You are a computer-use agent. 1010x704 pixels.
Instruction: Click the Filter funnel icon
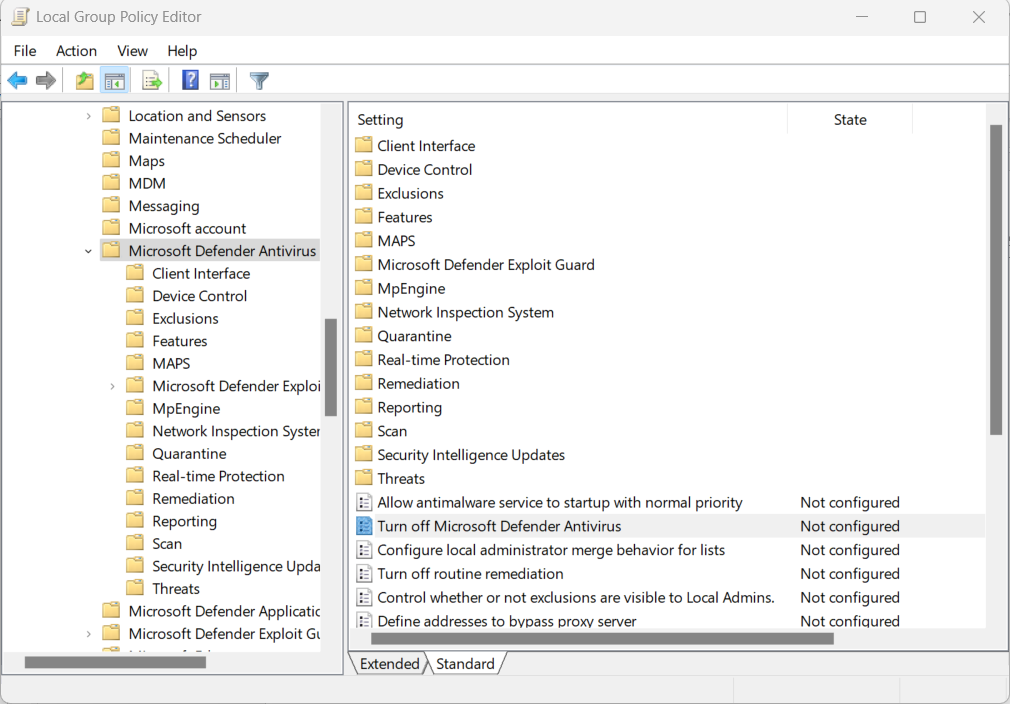click(x=259, y=81)
